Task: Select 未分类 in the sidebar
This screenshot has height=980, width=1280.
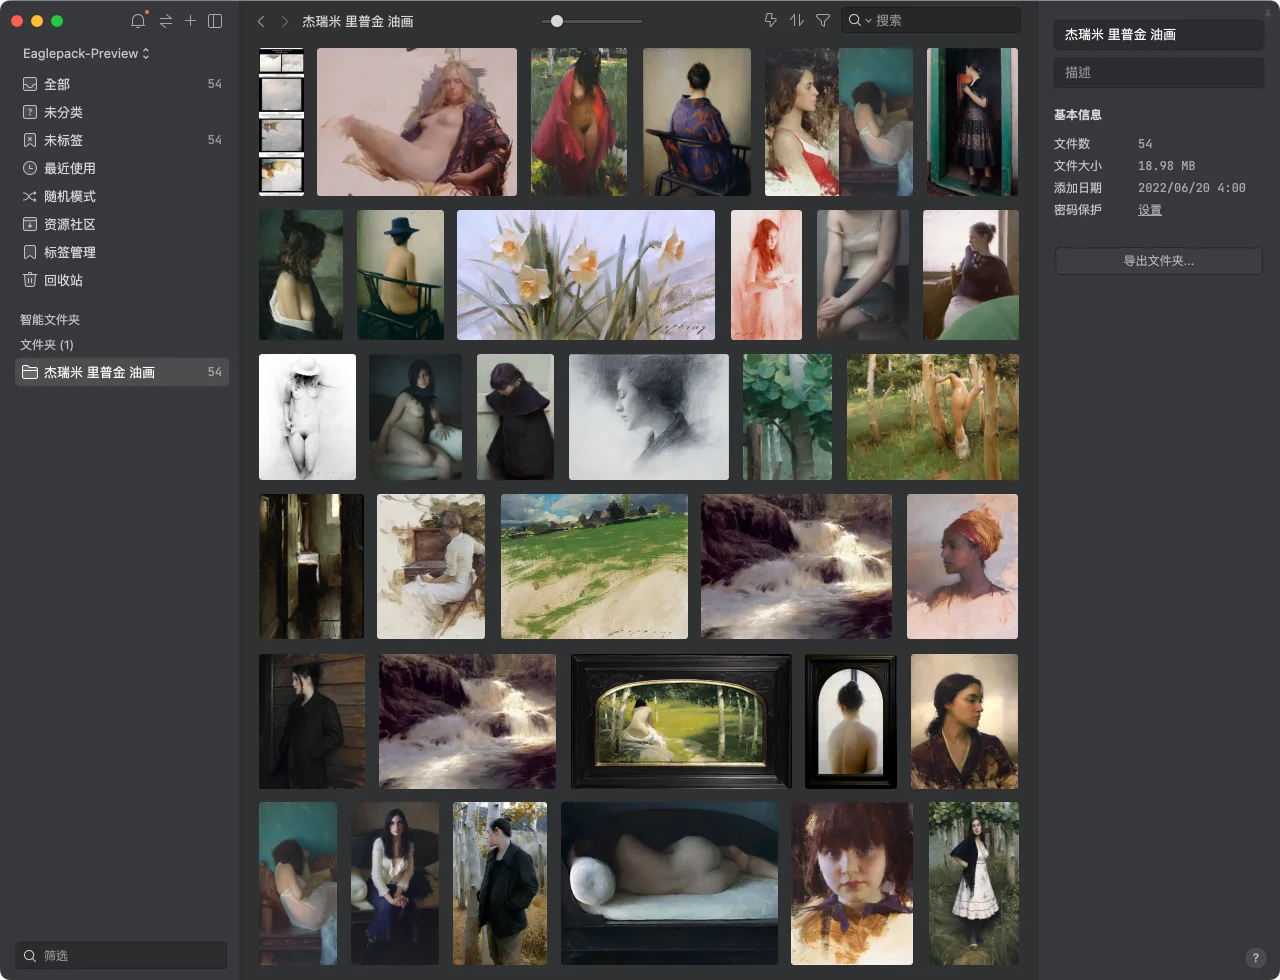Action: pyautogui.click(x=122, y=112)
